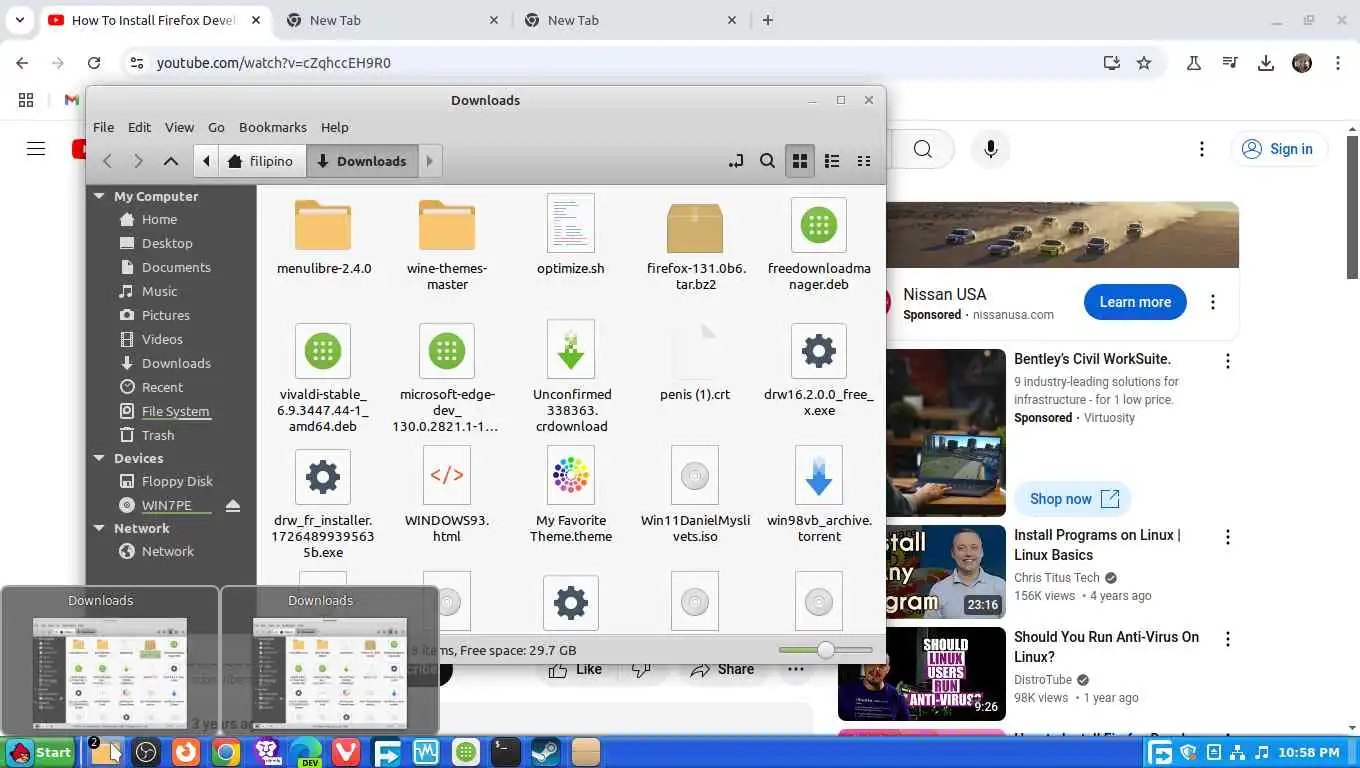Select the menulibre-2.4.0 folder
1360x768 pixels.
(x=323, y=236)
